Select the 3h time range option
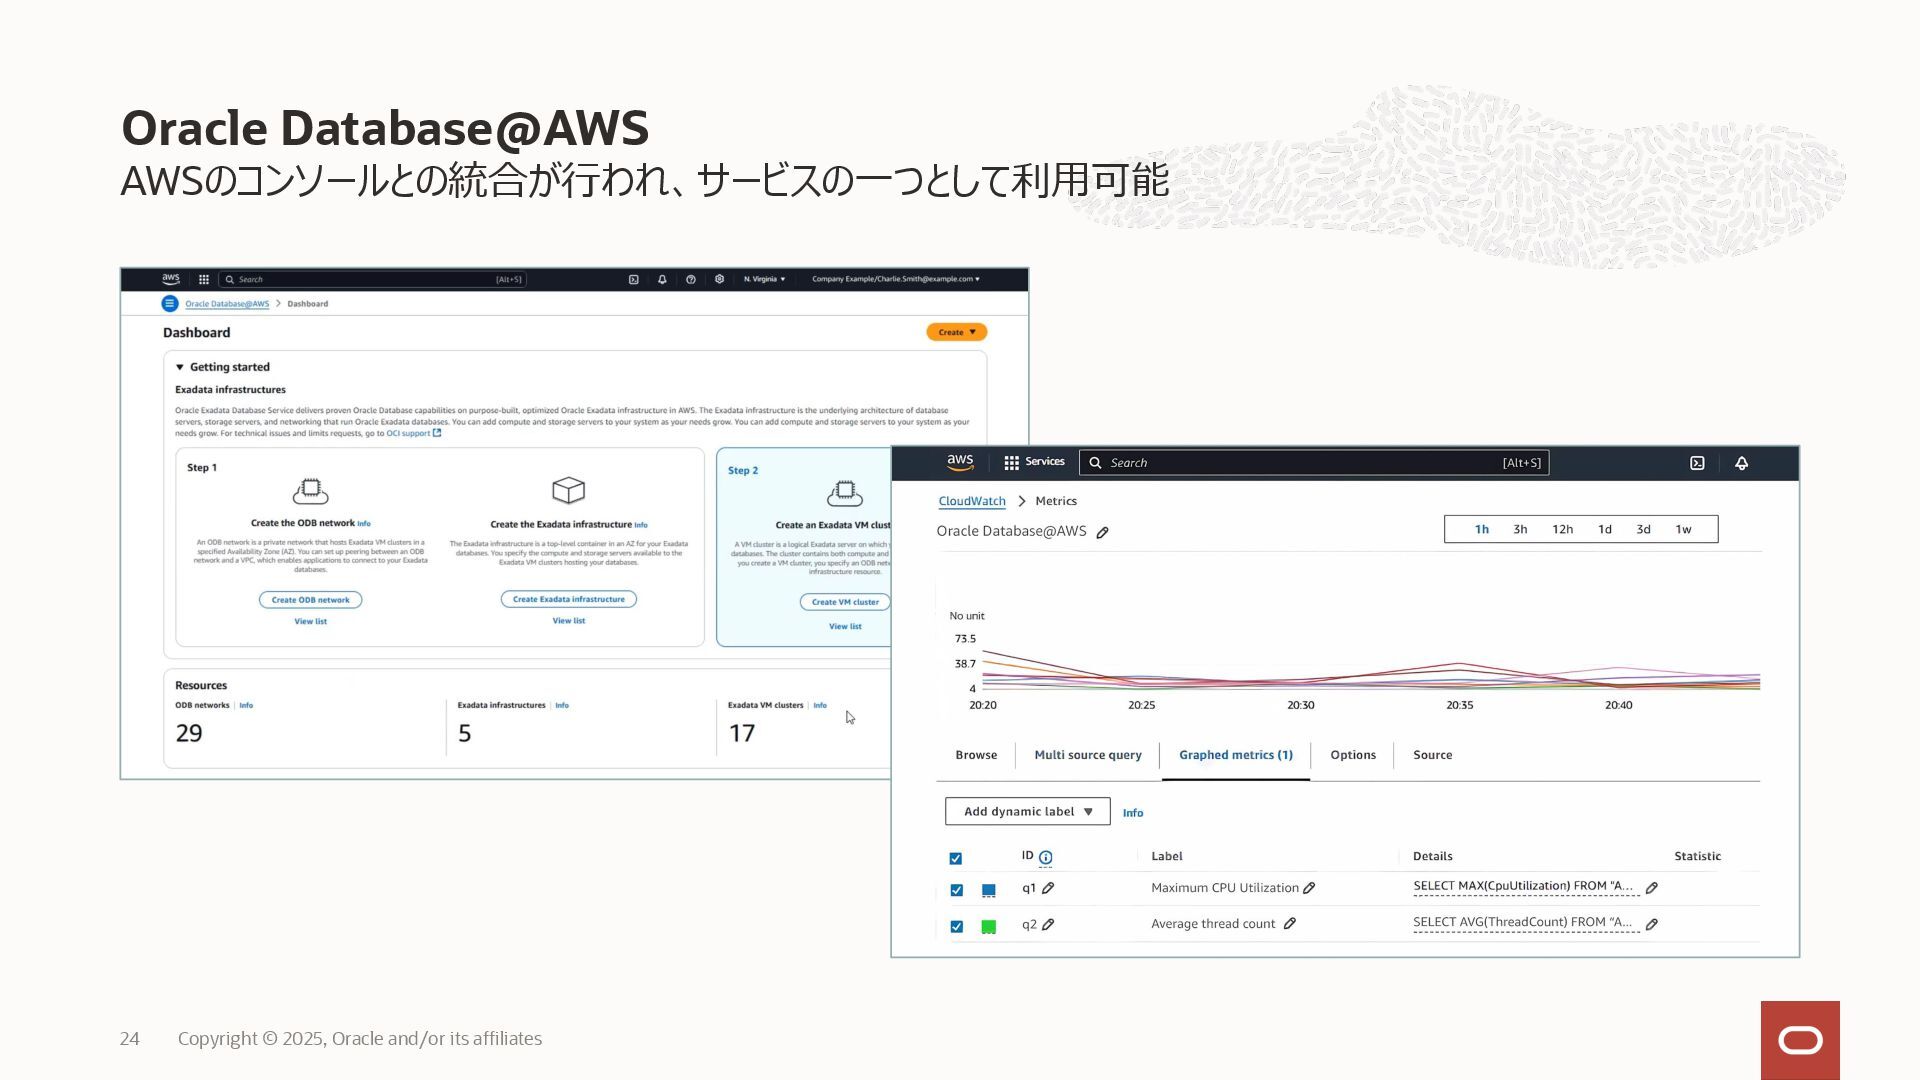This screenshot has height=1080, width=1920. (1519, 529)
